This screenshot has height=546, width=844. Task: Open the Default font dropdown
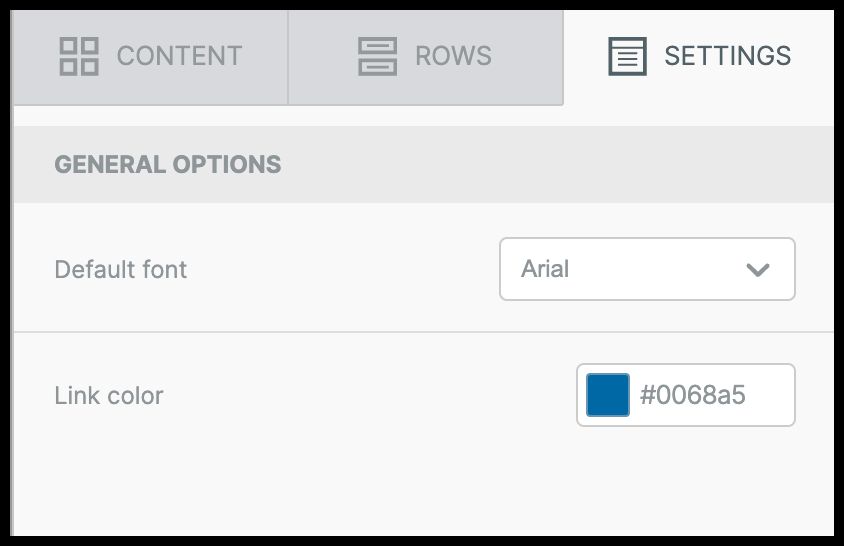pos(646,269)
